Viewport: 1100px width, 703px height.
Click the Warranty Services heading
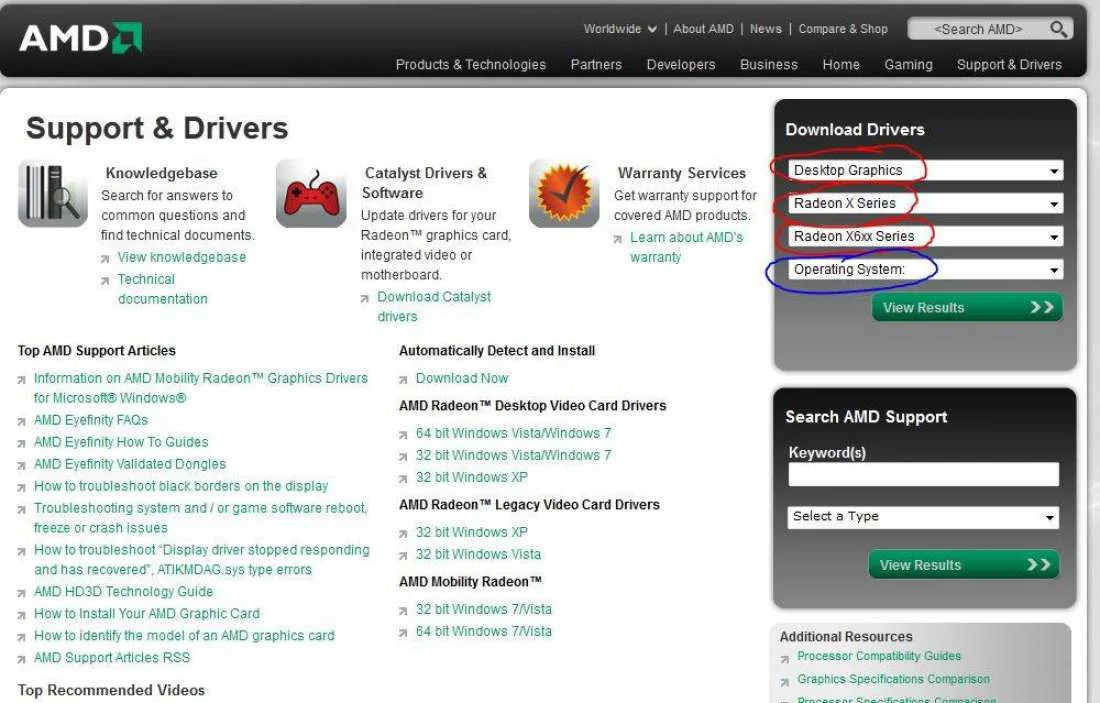(x=681, y=173)
